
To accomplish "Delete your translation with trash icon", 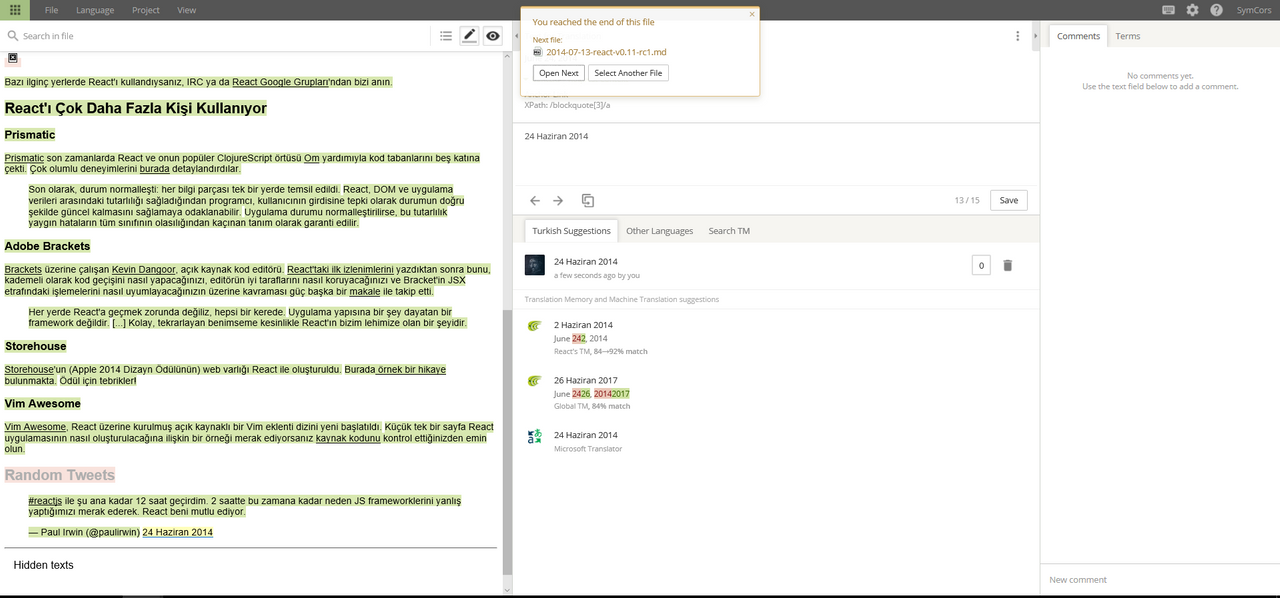I will [1008, 265].
